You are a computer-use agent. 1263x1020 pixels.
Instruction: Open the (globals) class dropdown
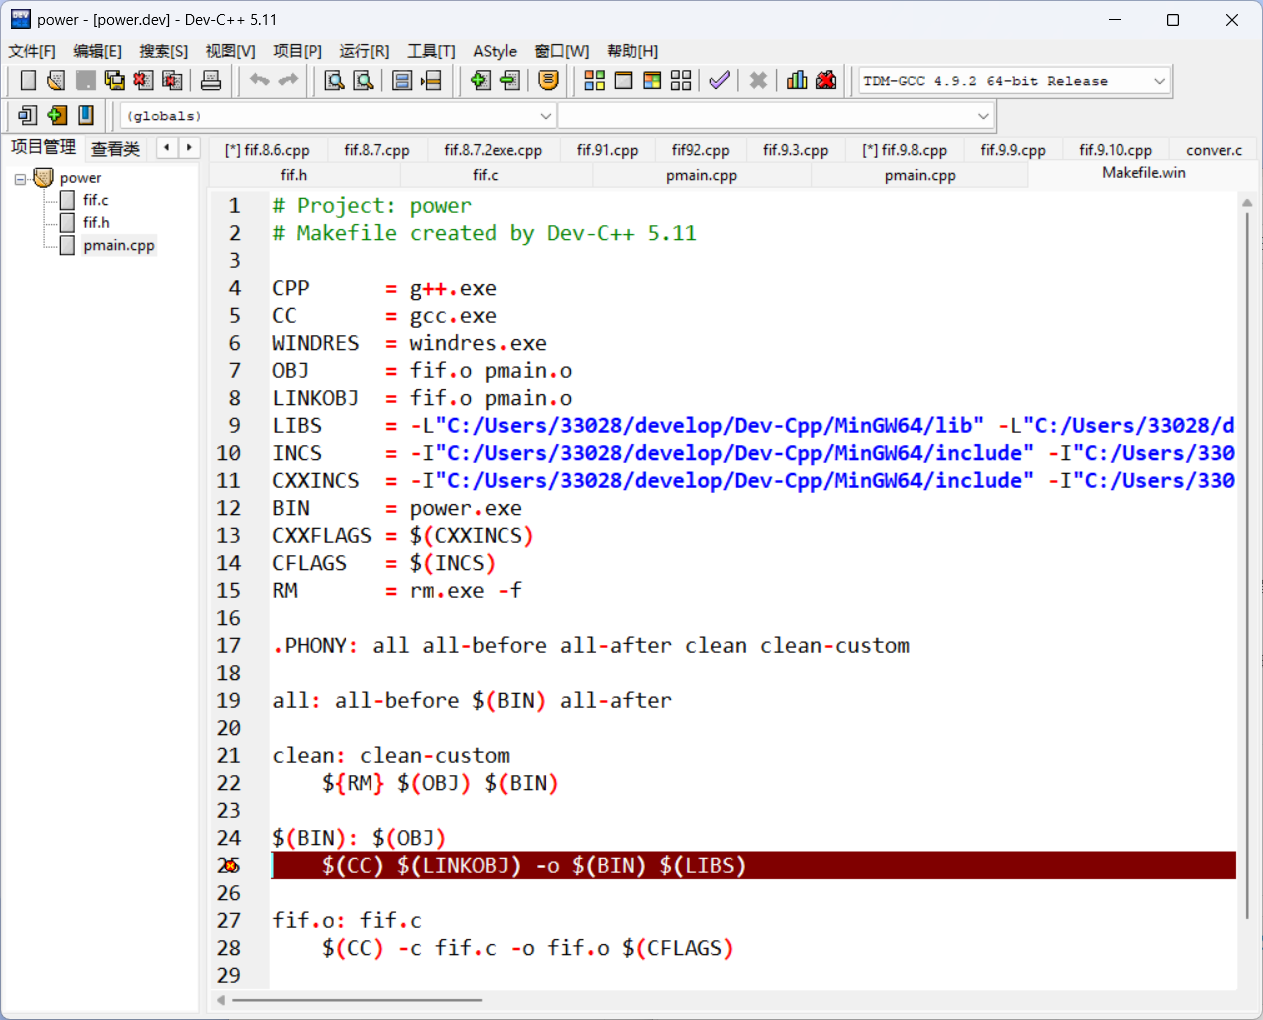(x=338, y=116)
